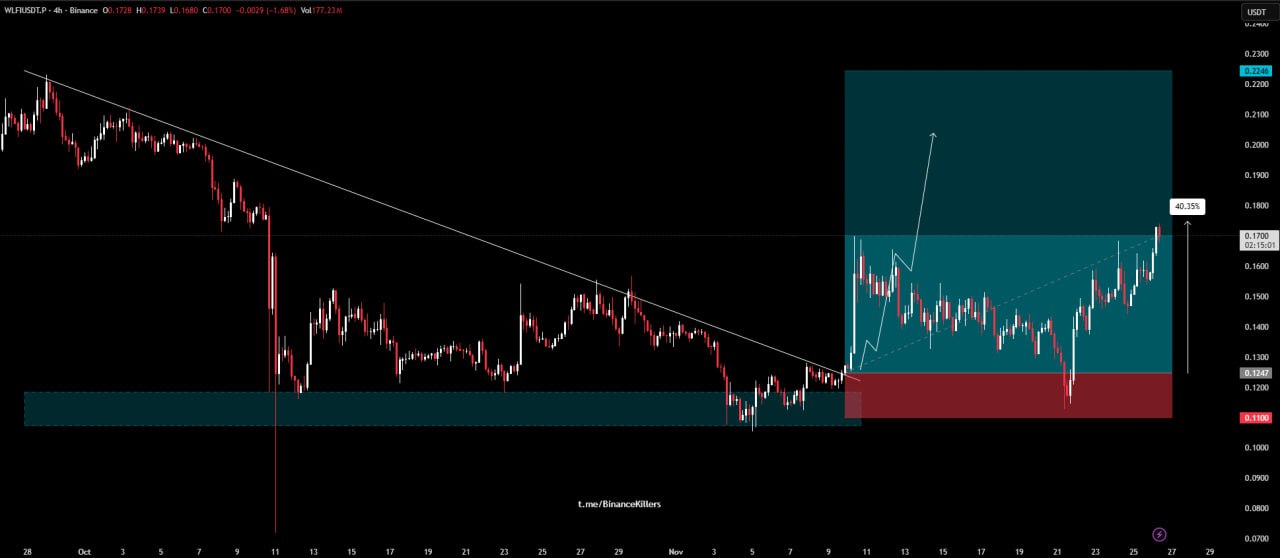Click the 0.2246 take-profit price tag

coord(1254,71)
